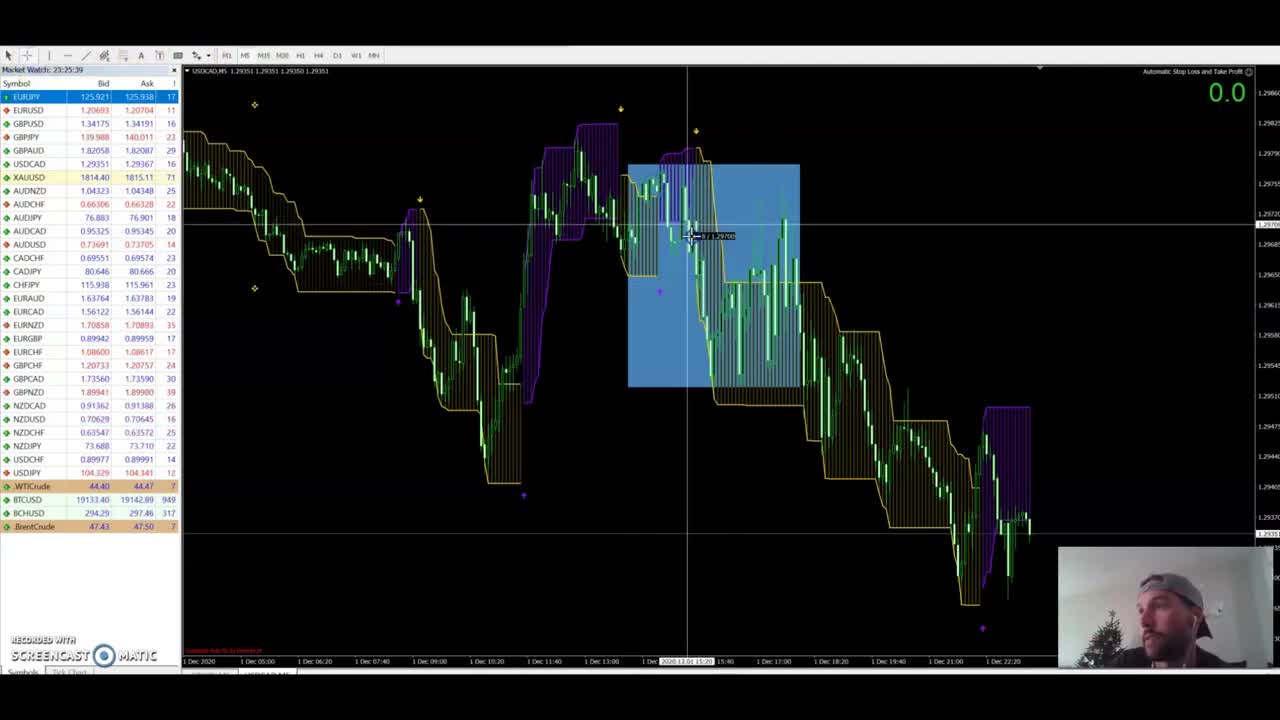This screenshot has height=720, width=1280.
Task: Select GBPCAD symbol row
Action: (90, 379)
